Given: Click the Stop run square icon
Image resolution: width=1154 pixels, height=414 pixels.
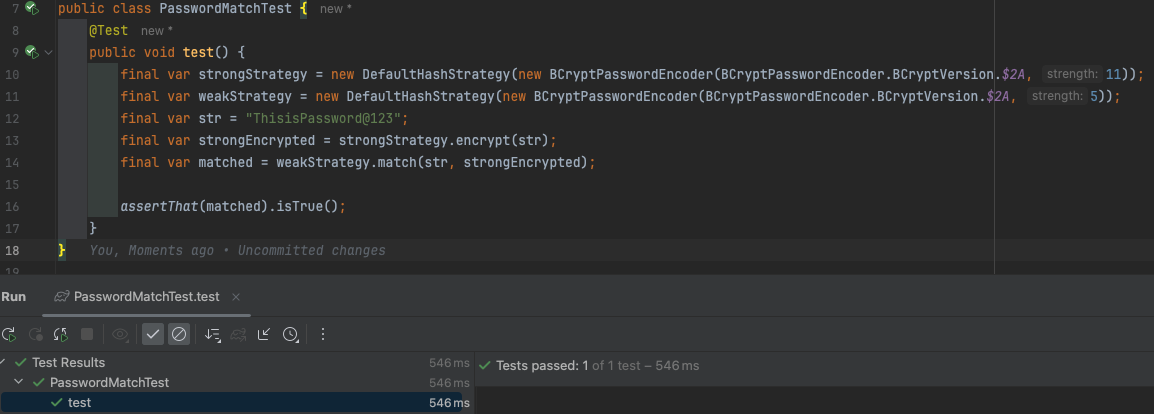Looking at the screenshot, I should (87, 334).
